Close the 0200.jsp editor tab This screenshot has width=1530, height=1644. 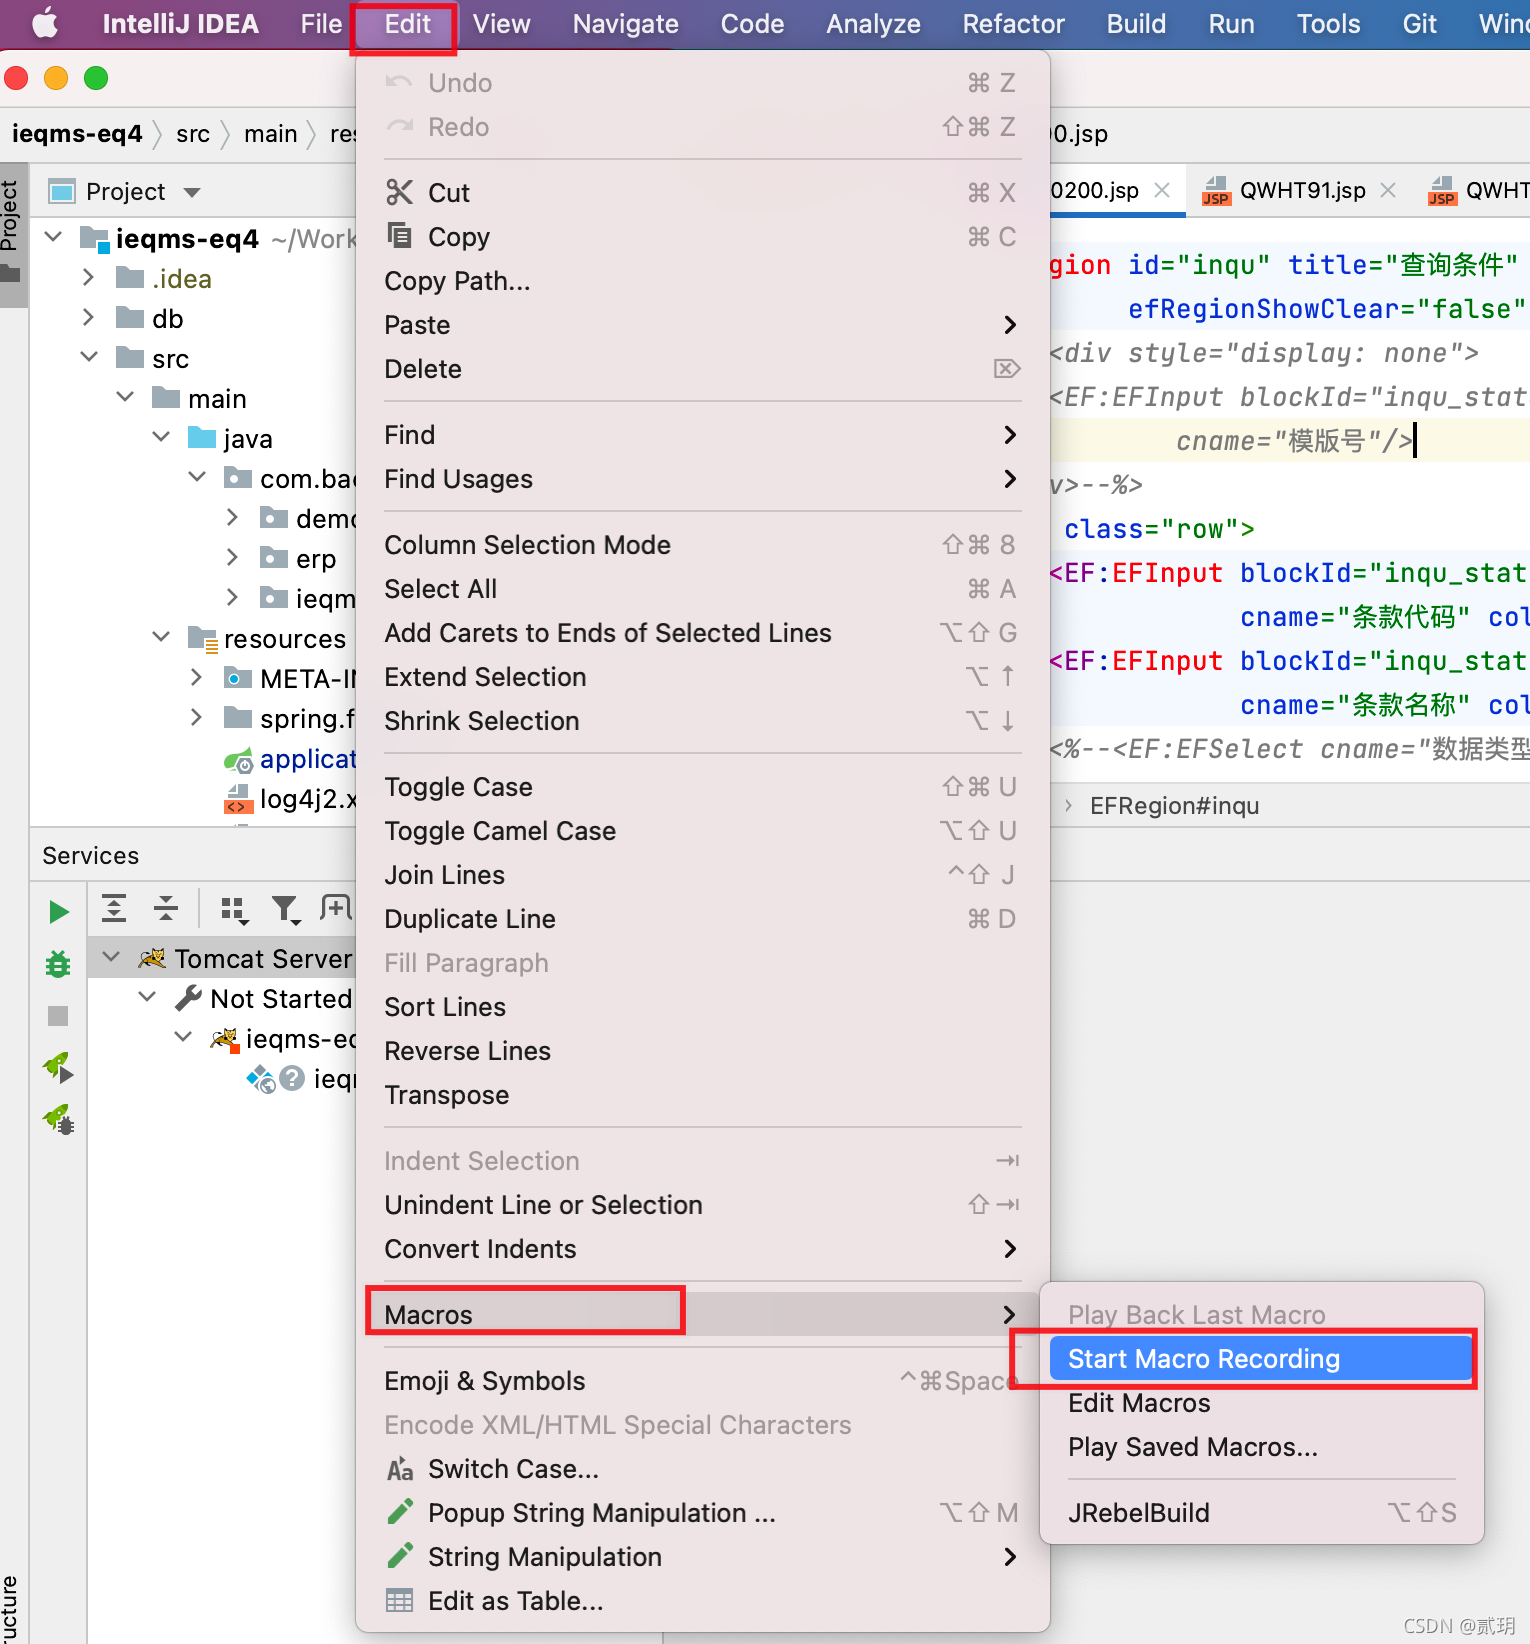1162,190
